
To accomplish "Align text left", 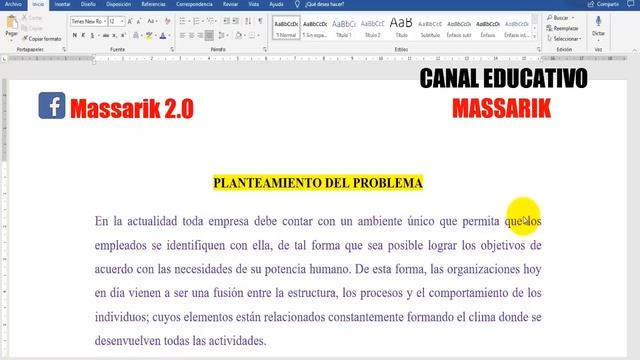I will (182, 36).
